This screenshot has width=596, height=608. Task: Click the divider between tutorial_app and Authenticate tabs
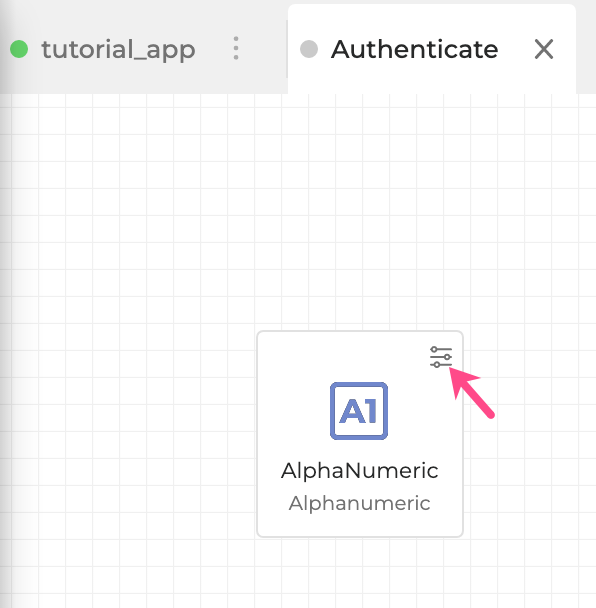click(x=287, y=49)
